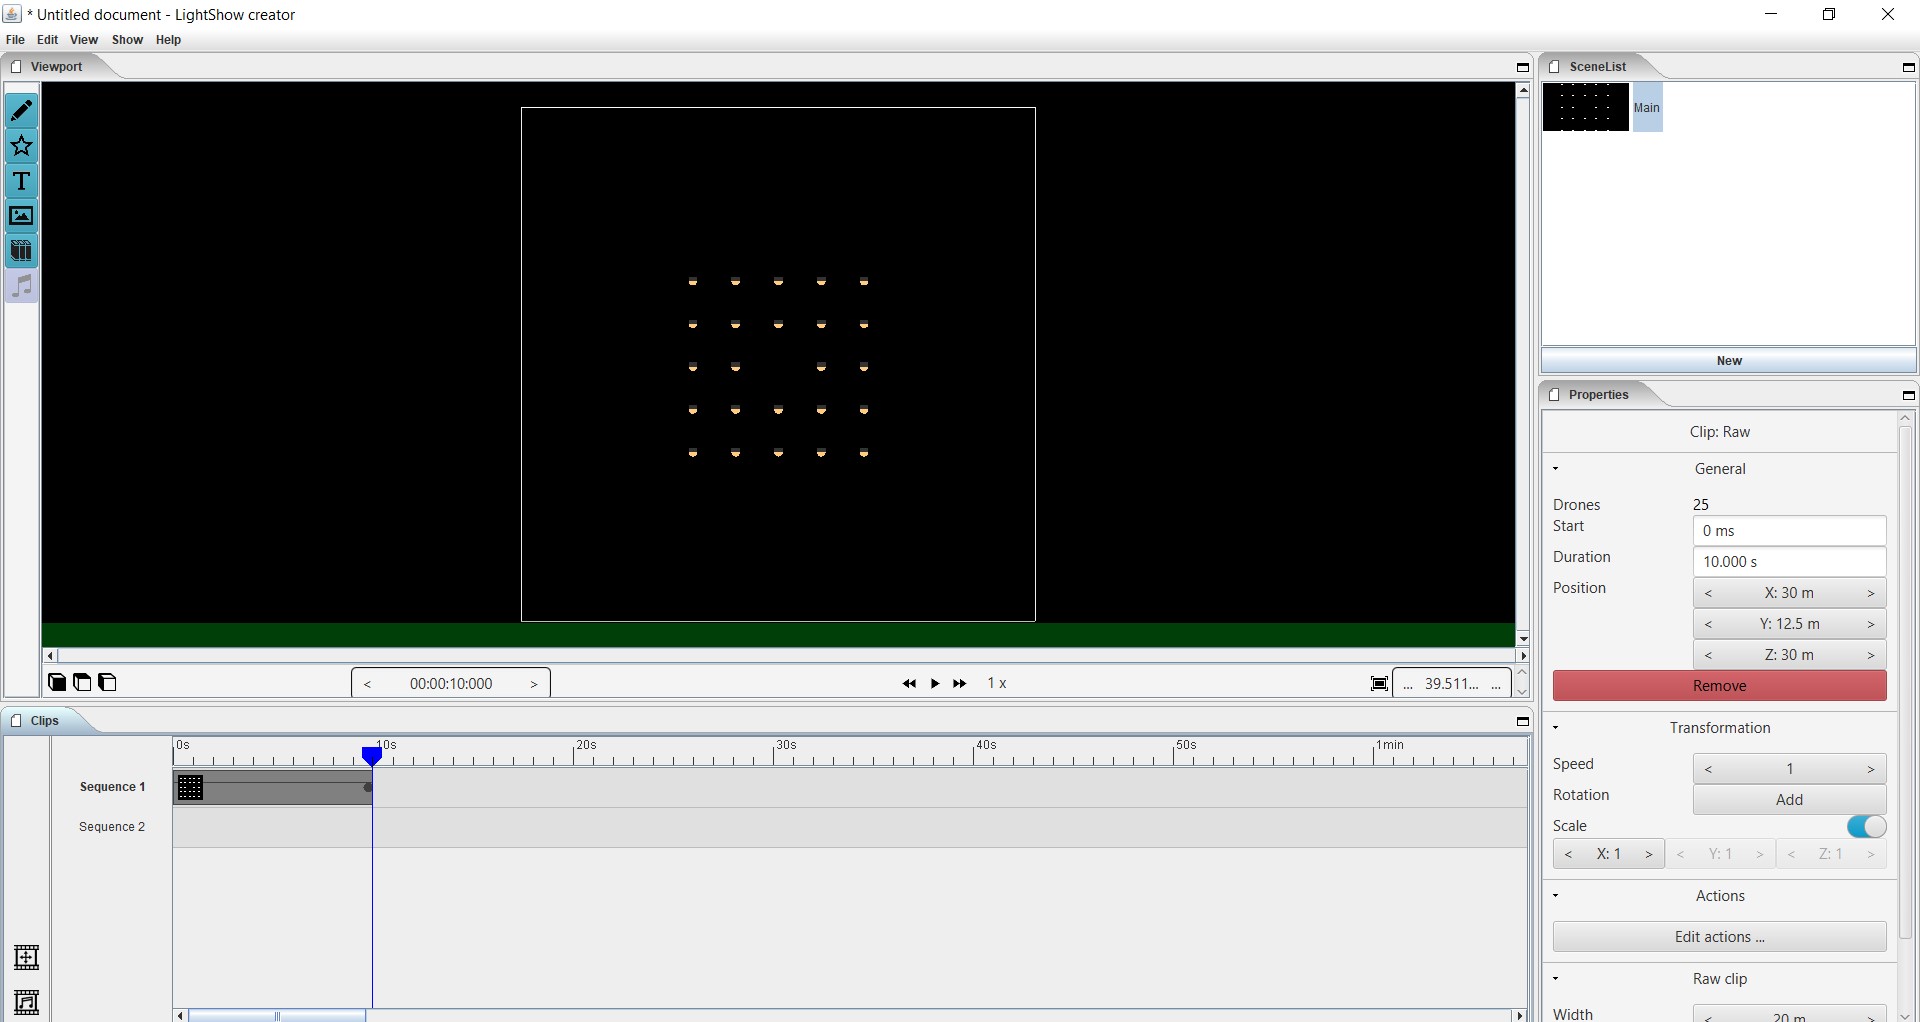This screenshot has width=1920, height=1022.
Task: Increase the Speed value
Action: coord(1871,769)
